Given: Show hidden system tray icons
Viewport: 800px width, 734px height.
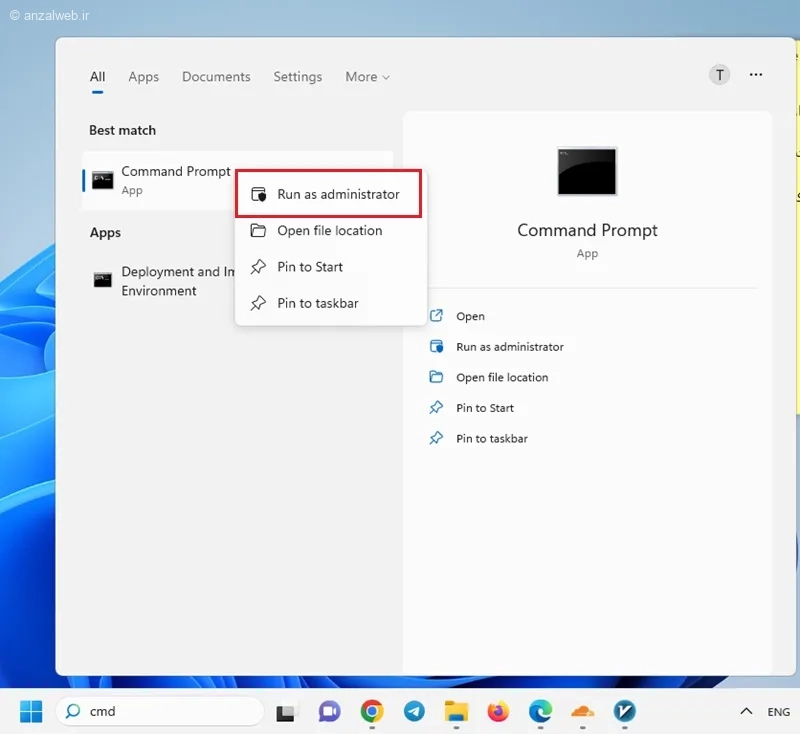Looking at the screenshot, I should click(746, 711).
